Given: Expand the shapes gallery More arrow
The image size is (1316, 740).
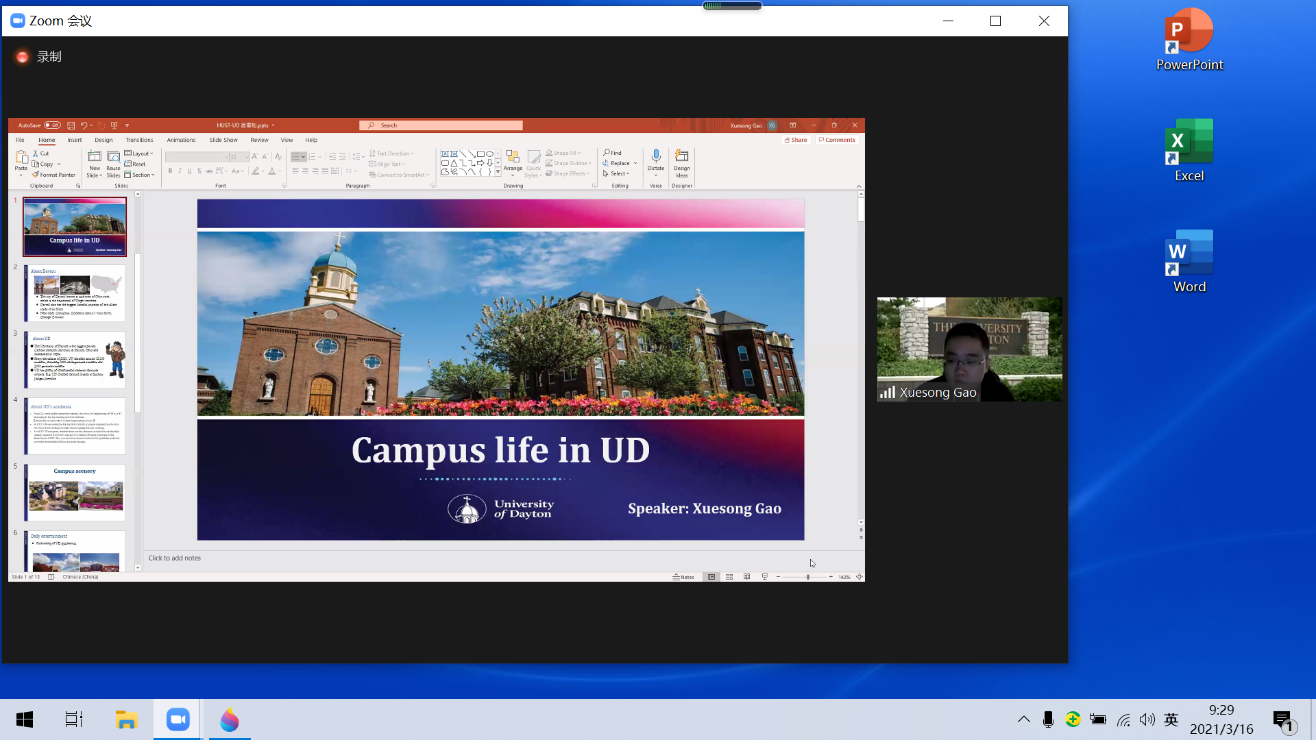Looking at the screenshot, I should click(497, 171).
